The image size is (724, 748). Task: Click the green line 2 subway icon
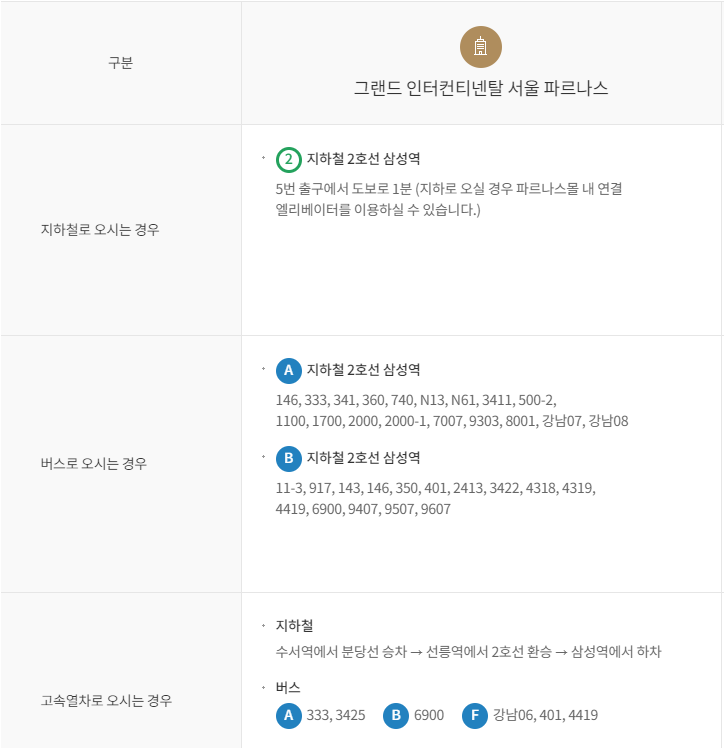click(x=289, y=159)
